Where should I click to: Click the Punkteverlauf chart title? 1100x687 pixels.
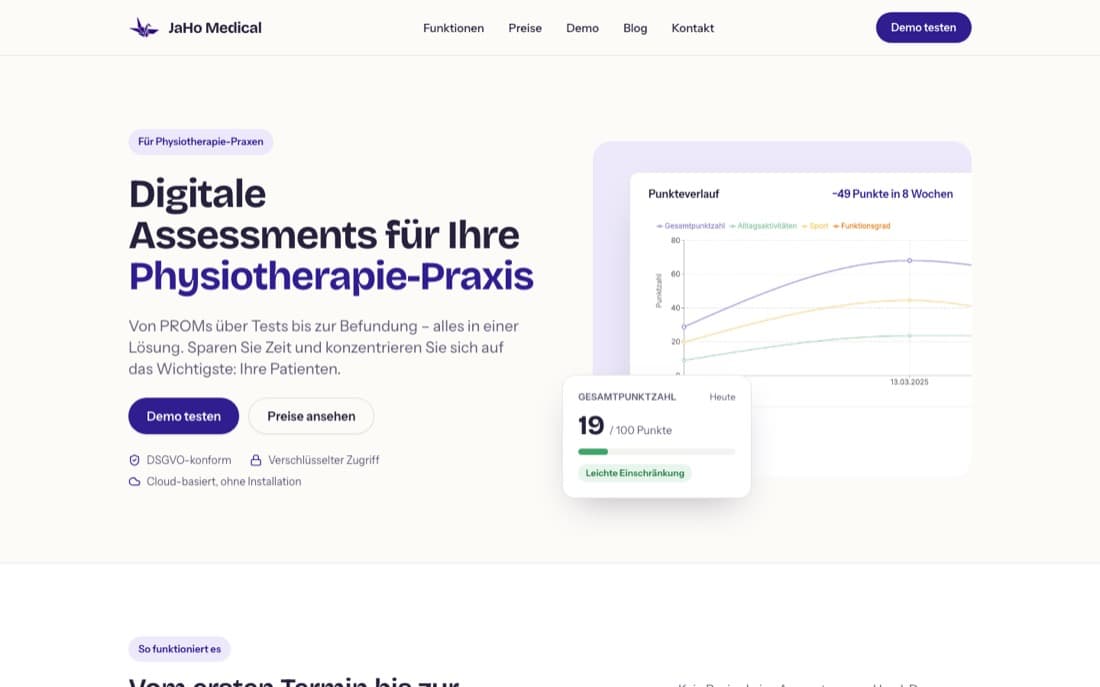click(683, 194)
